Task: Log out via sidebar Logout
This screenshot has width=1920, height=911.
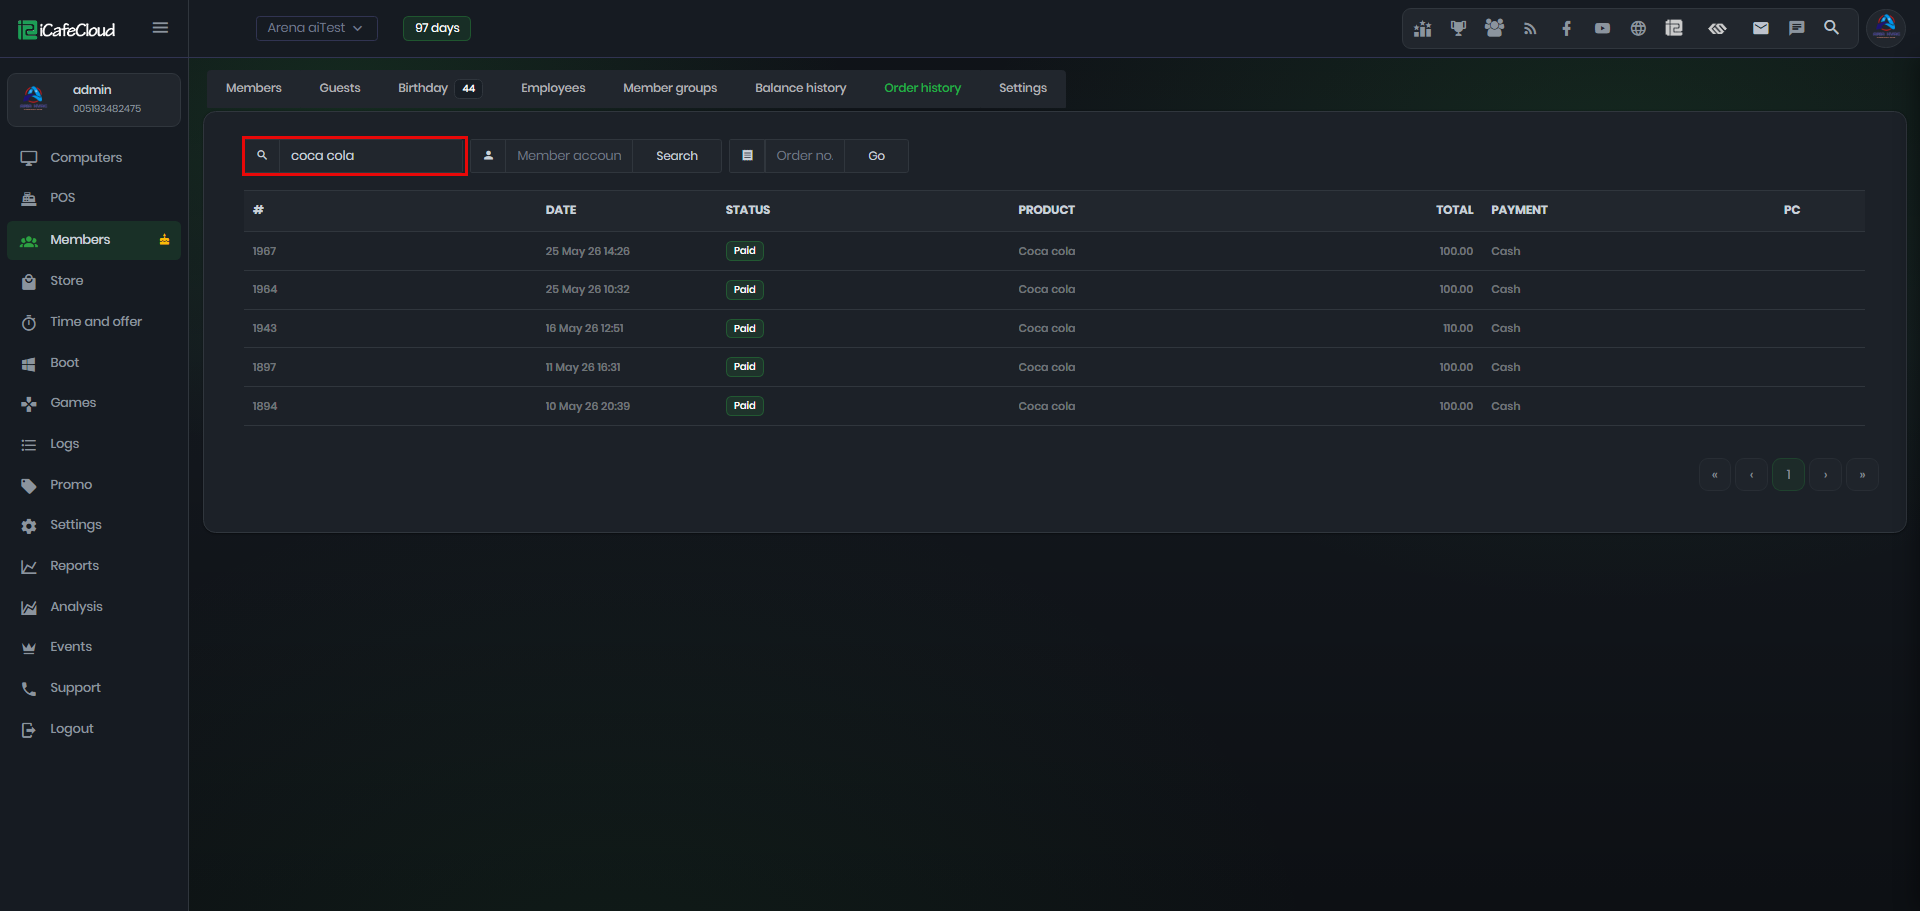Action: point(94,729)
